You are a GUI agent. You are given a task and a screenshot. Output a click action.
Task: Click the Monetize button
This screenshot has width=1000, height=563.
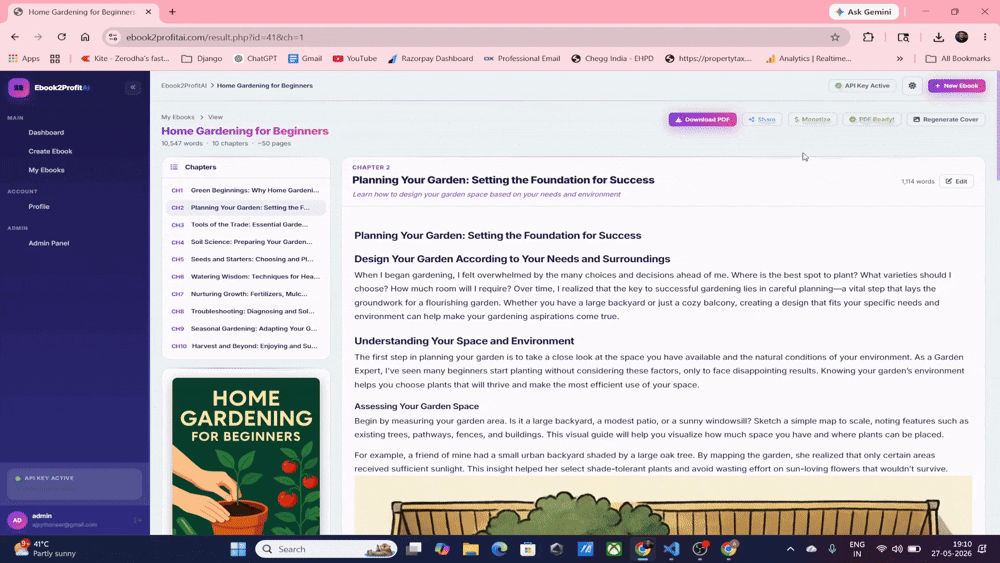coord(812,119)
